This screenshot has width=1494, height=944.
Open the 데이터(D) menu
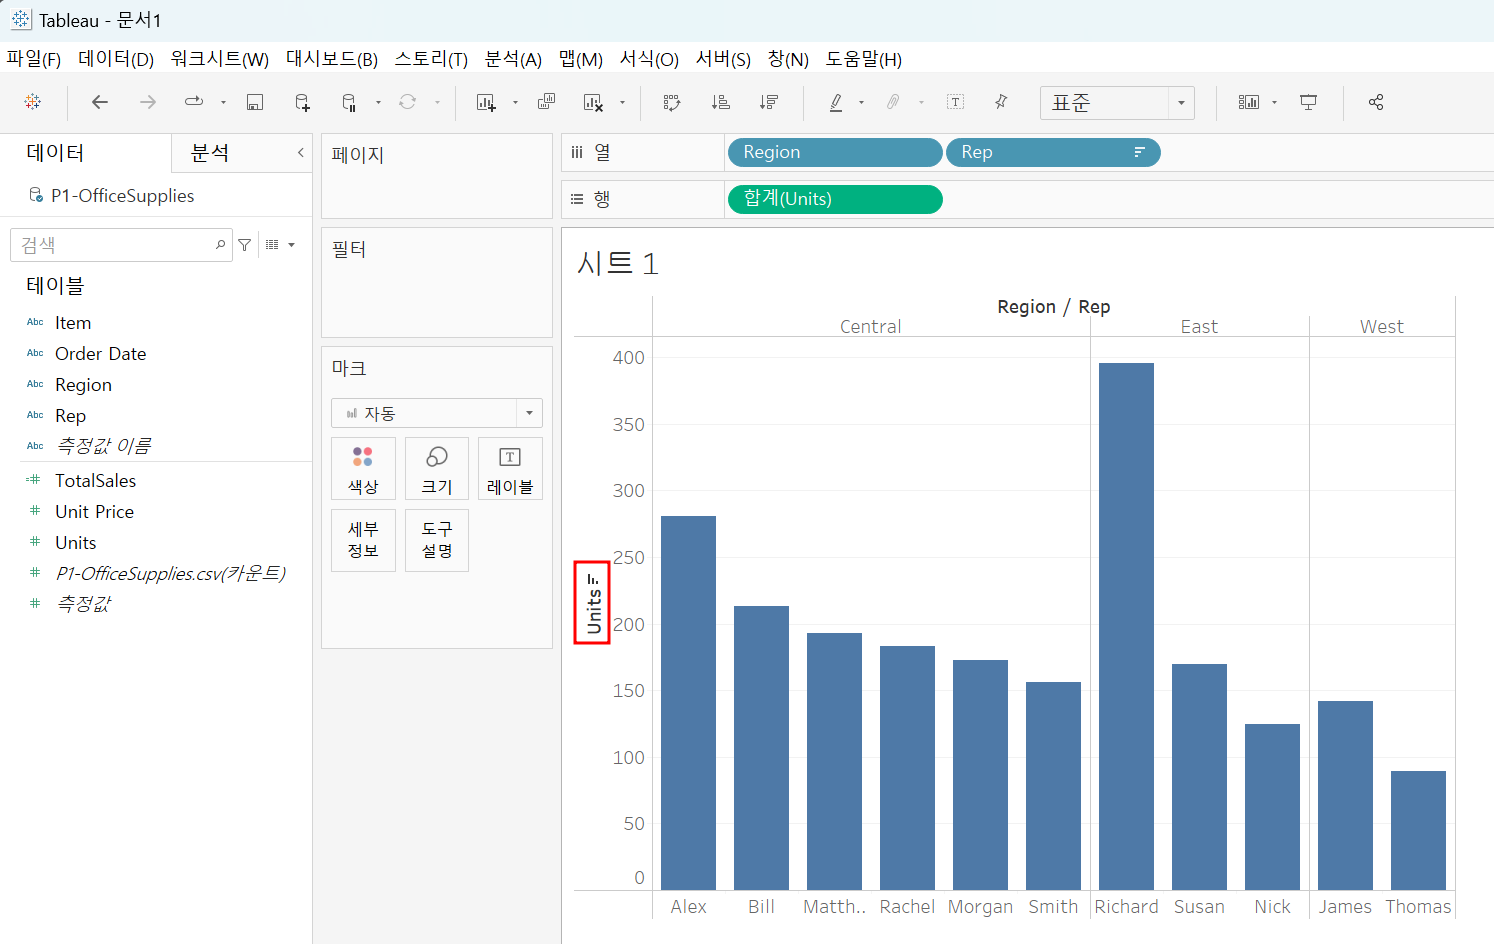tap(116, 60)
